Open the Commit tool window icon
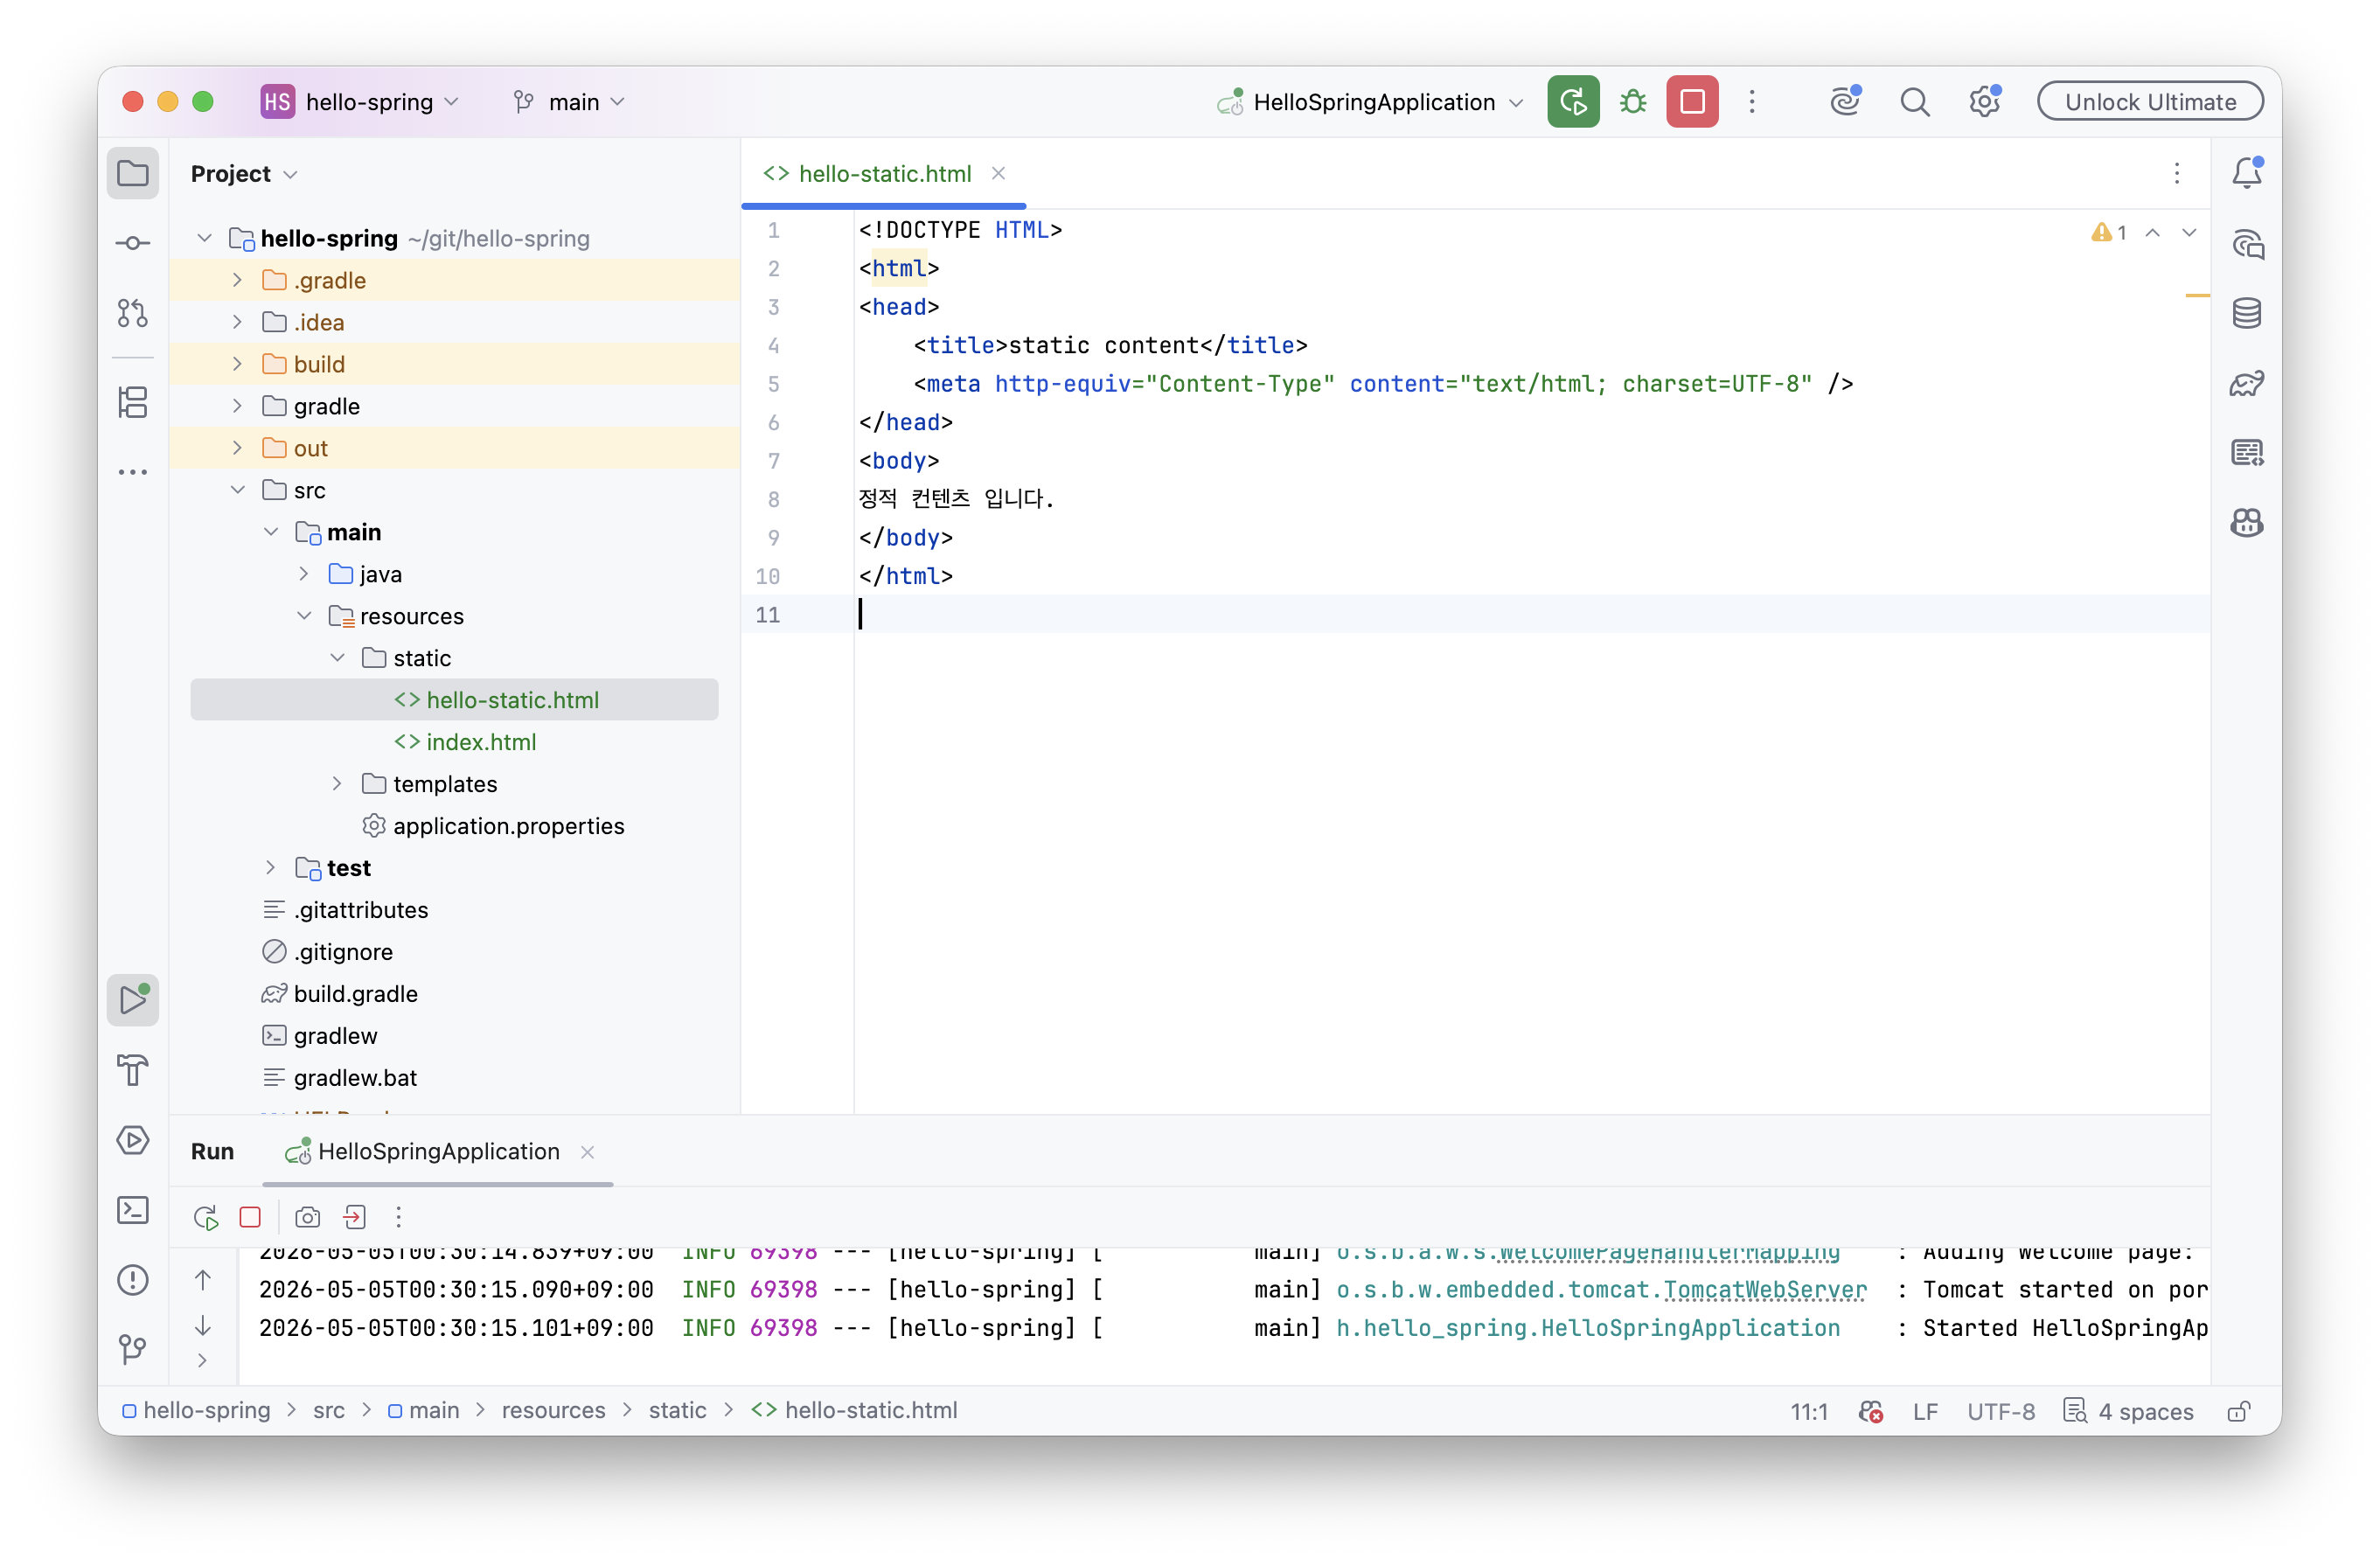 (x=133, y=243)
